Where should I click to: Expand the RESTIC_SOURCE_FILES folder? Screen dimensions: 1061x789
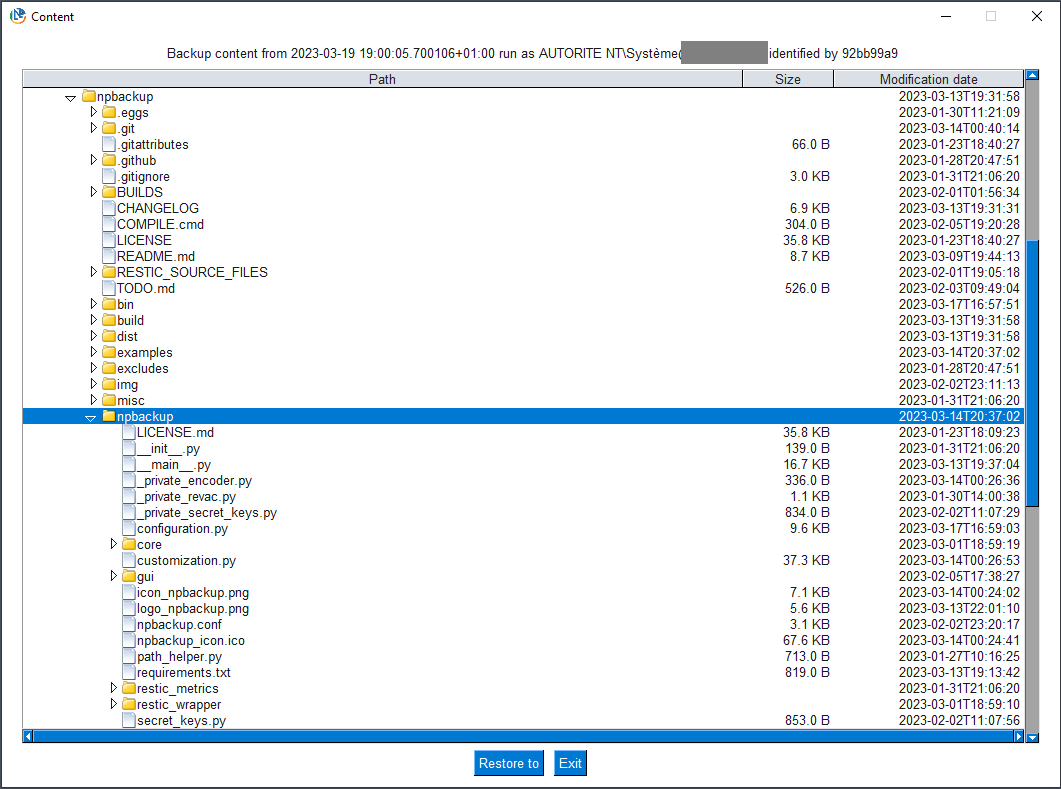[93, 272]
